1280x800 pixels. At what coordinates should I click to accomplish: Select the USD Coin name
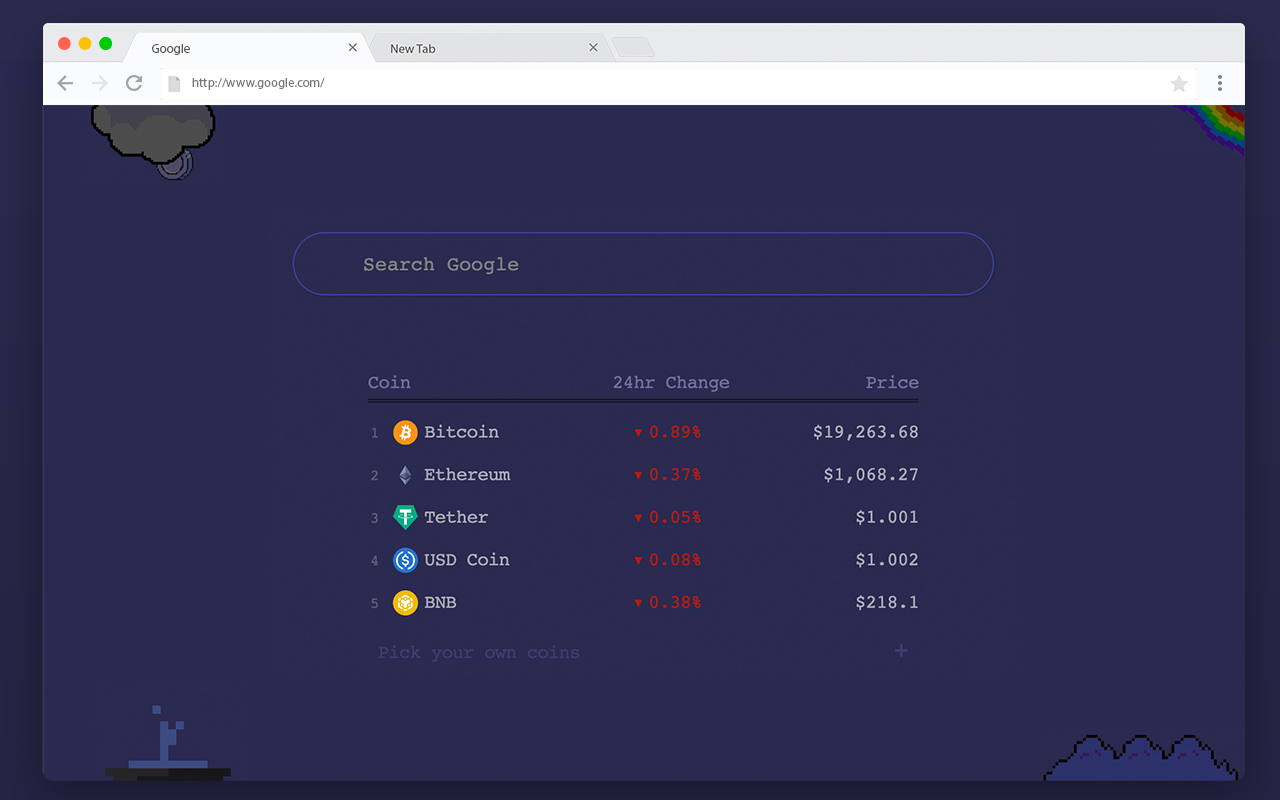(467, 560)
